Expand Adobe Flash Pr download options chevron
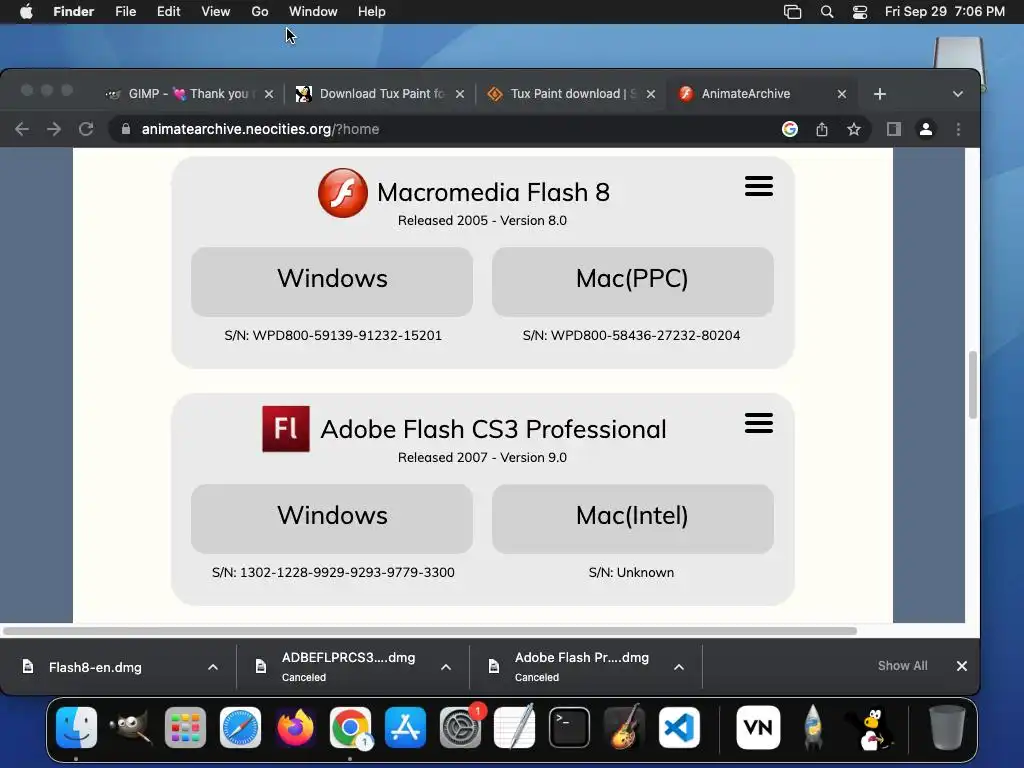Viewport: 1024px width, 768px height. pos(679,667)
